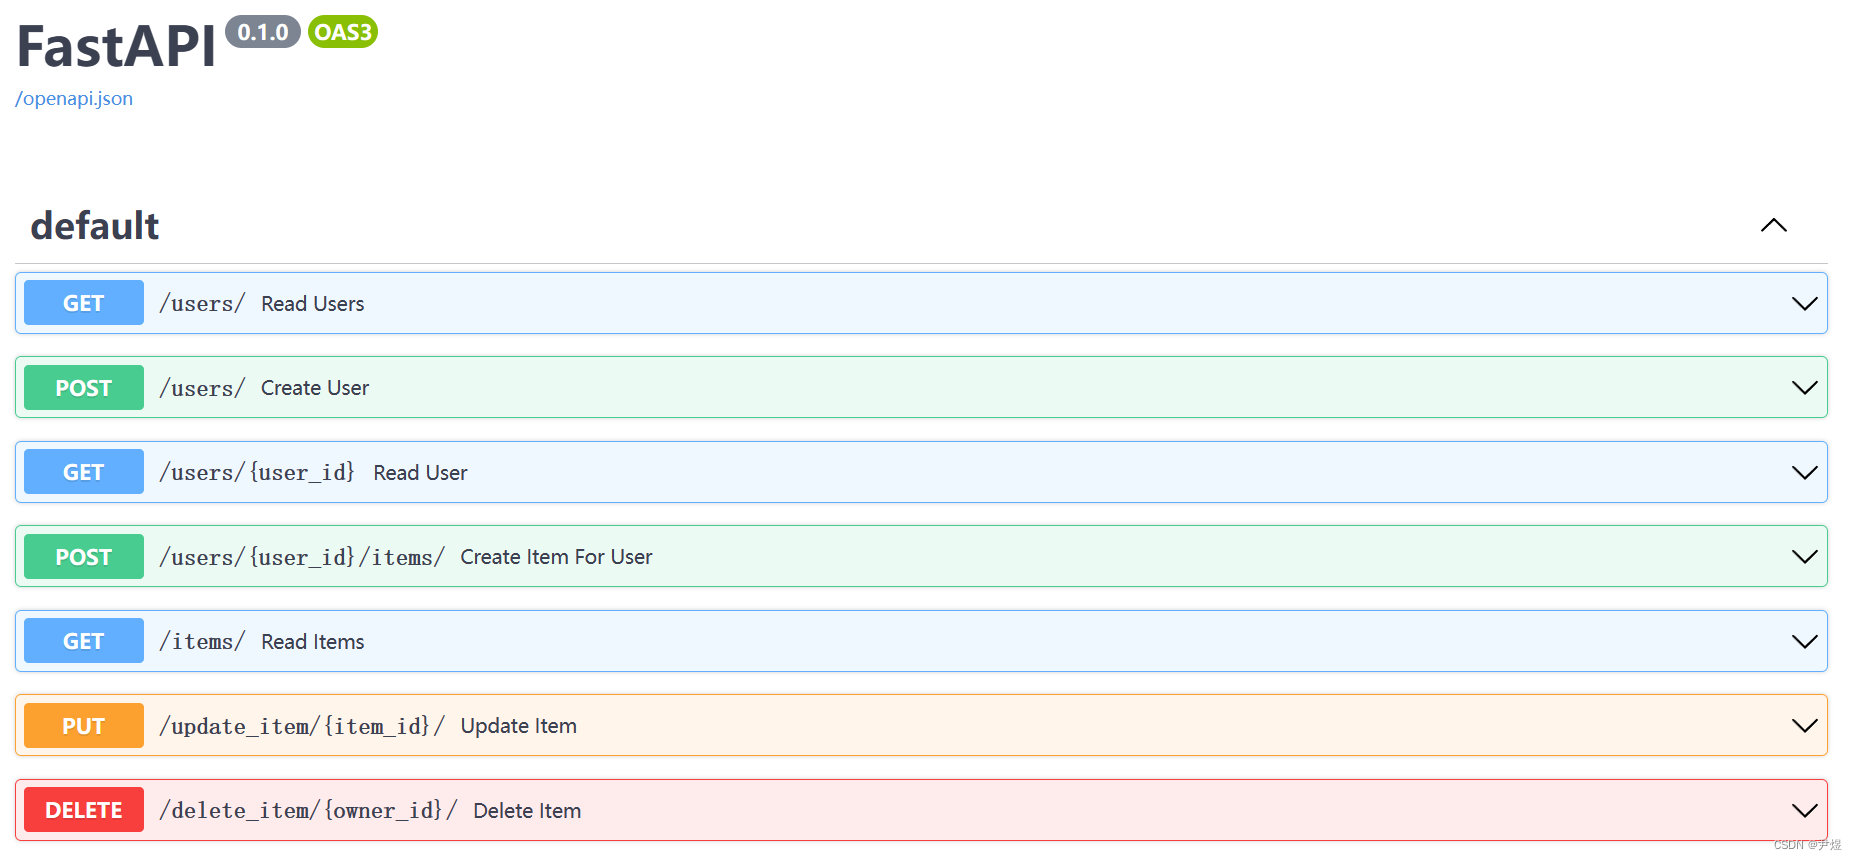
Task: Click the Read User summary text
Action: coord(420,473)
